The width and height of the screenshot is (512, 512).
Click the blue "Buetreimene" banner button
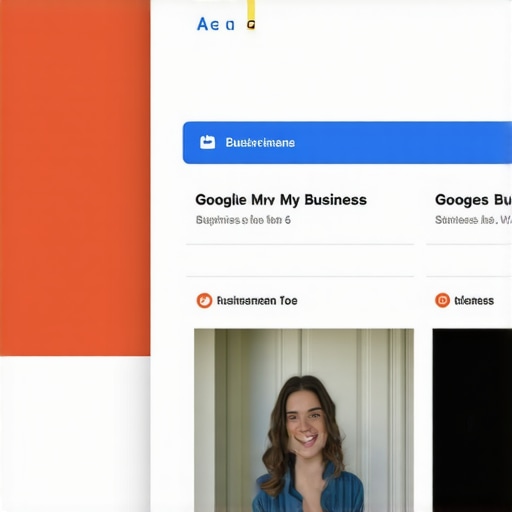pos(347,143)
